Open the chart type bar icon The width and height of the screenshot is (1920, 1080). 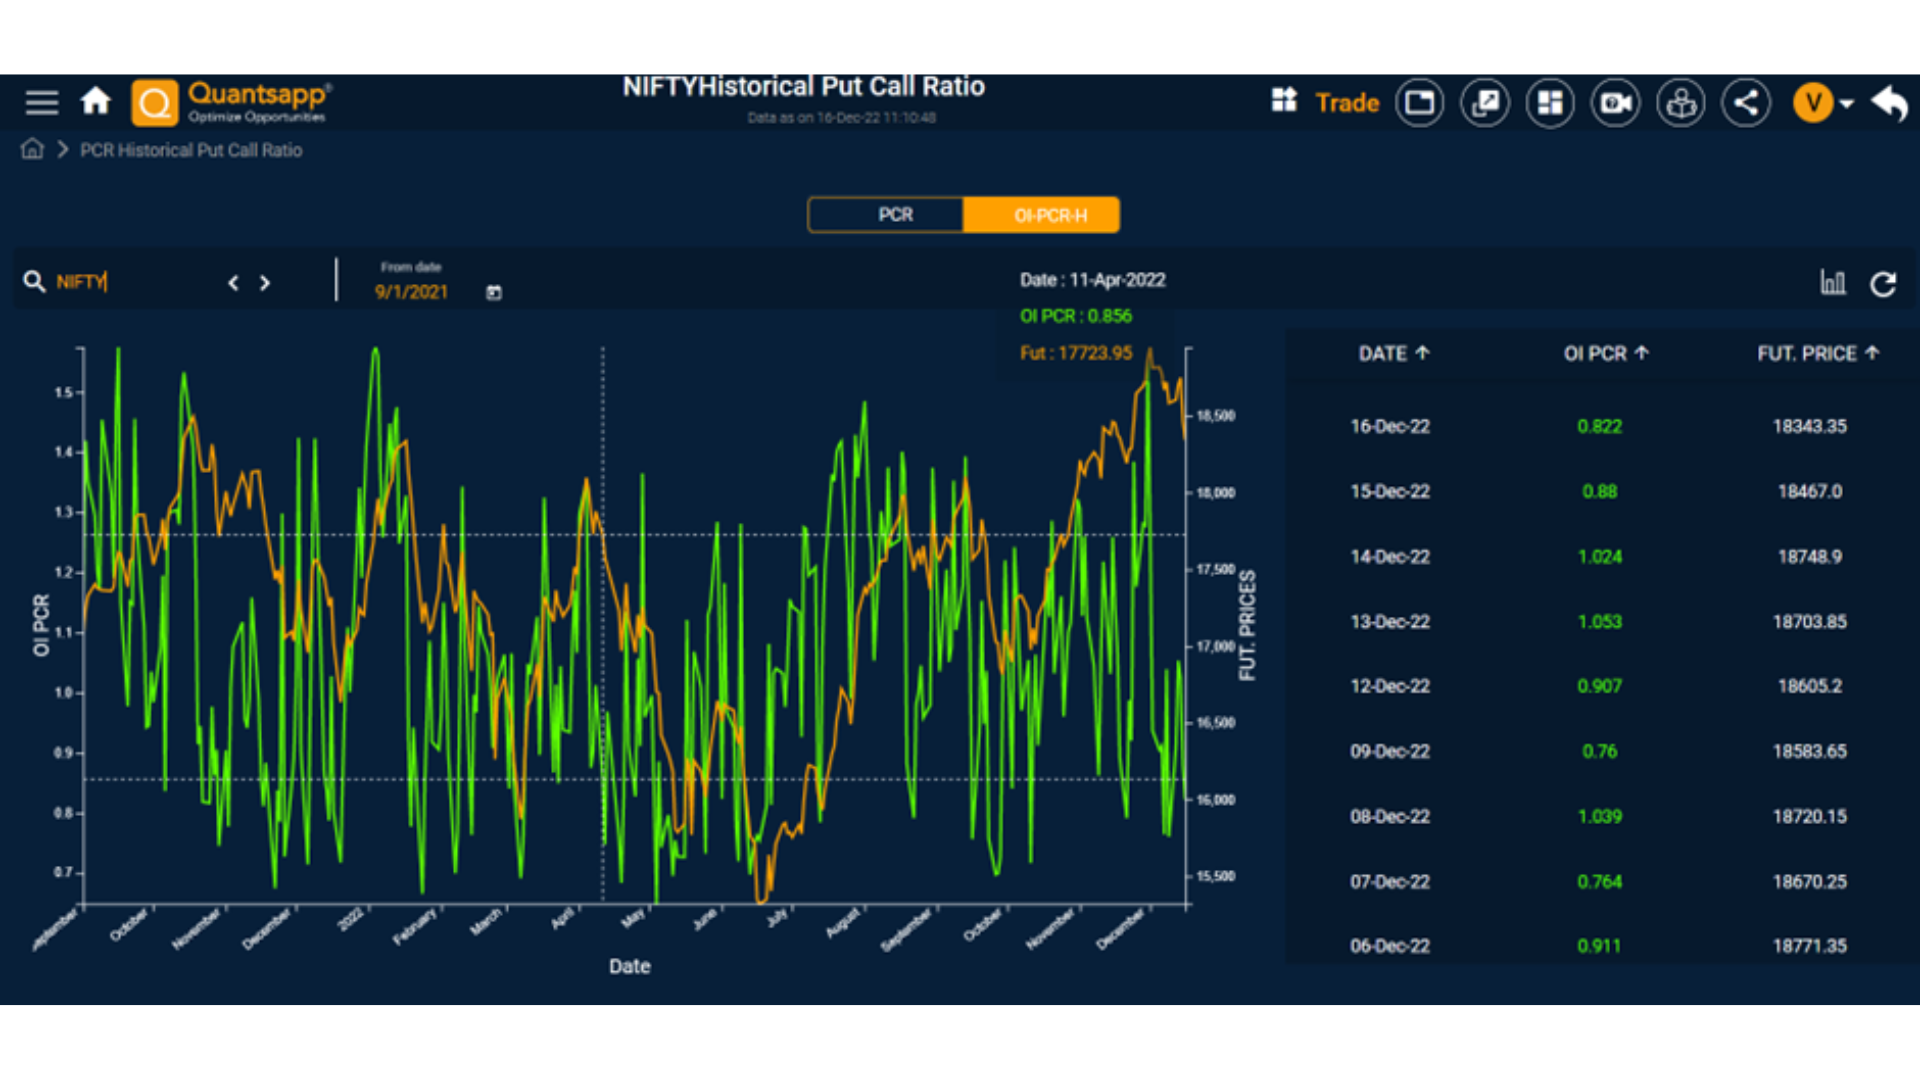1832,283
